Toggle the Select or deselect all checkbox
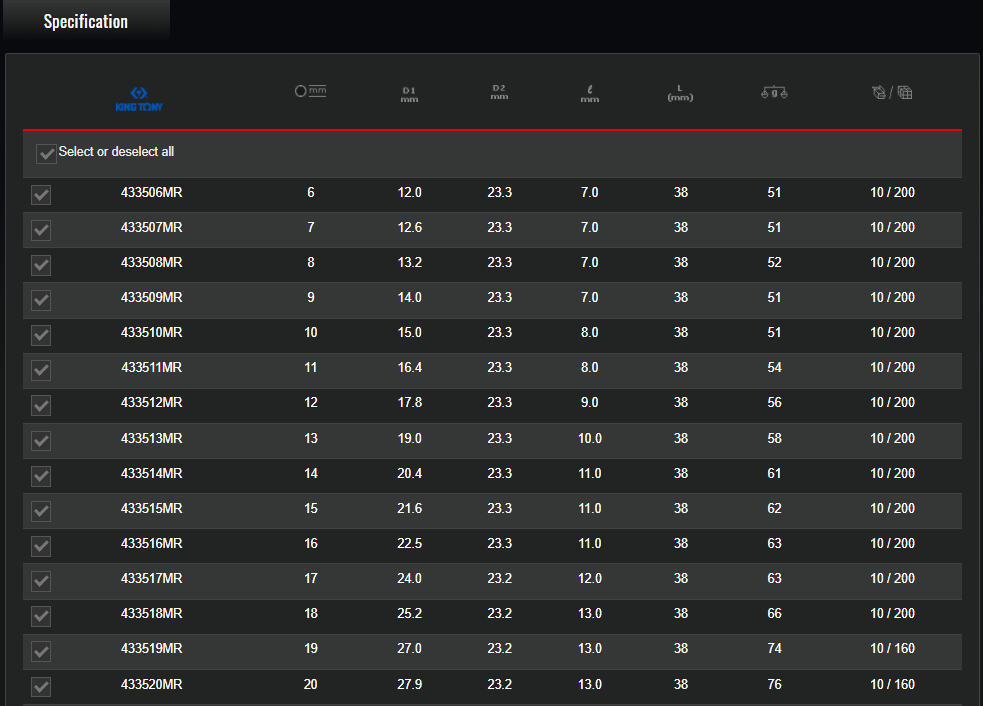The image size is (983, 706). [46, 153]
